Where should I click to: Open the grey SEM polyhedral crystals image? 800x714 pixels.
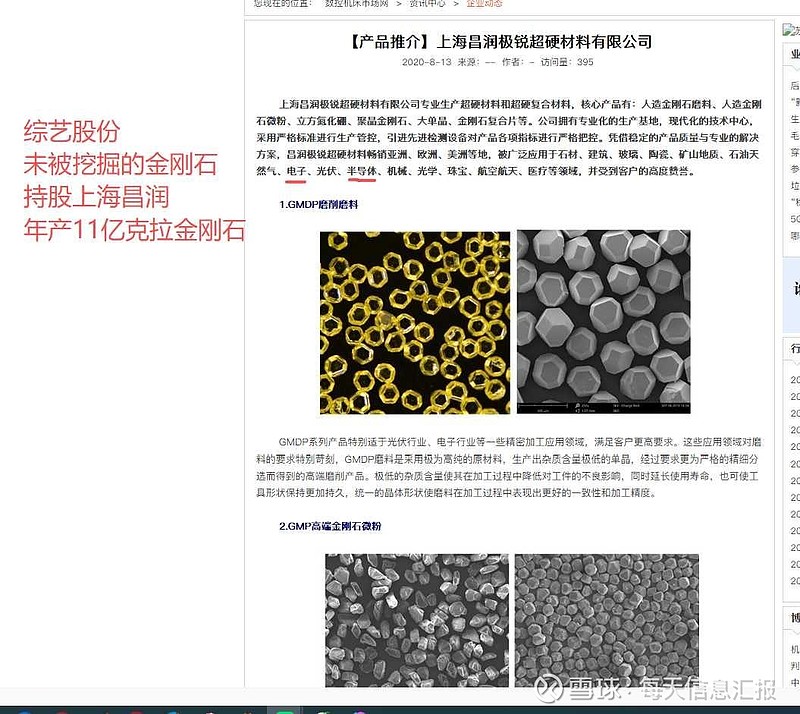(604, 322)
